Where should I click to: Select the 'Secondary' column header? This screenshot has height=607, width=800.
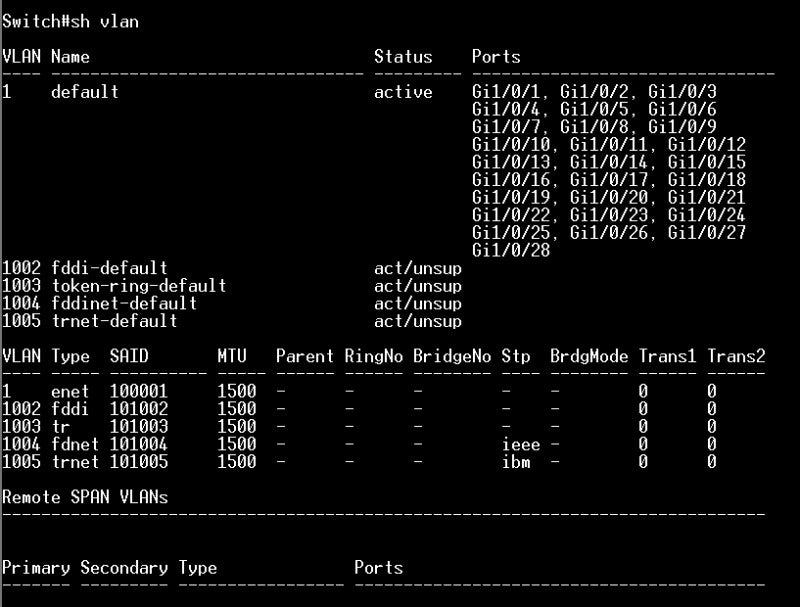(124, 567)
